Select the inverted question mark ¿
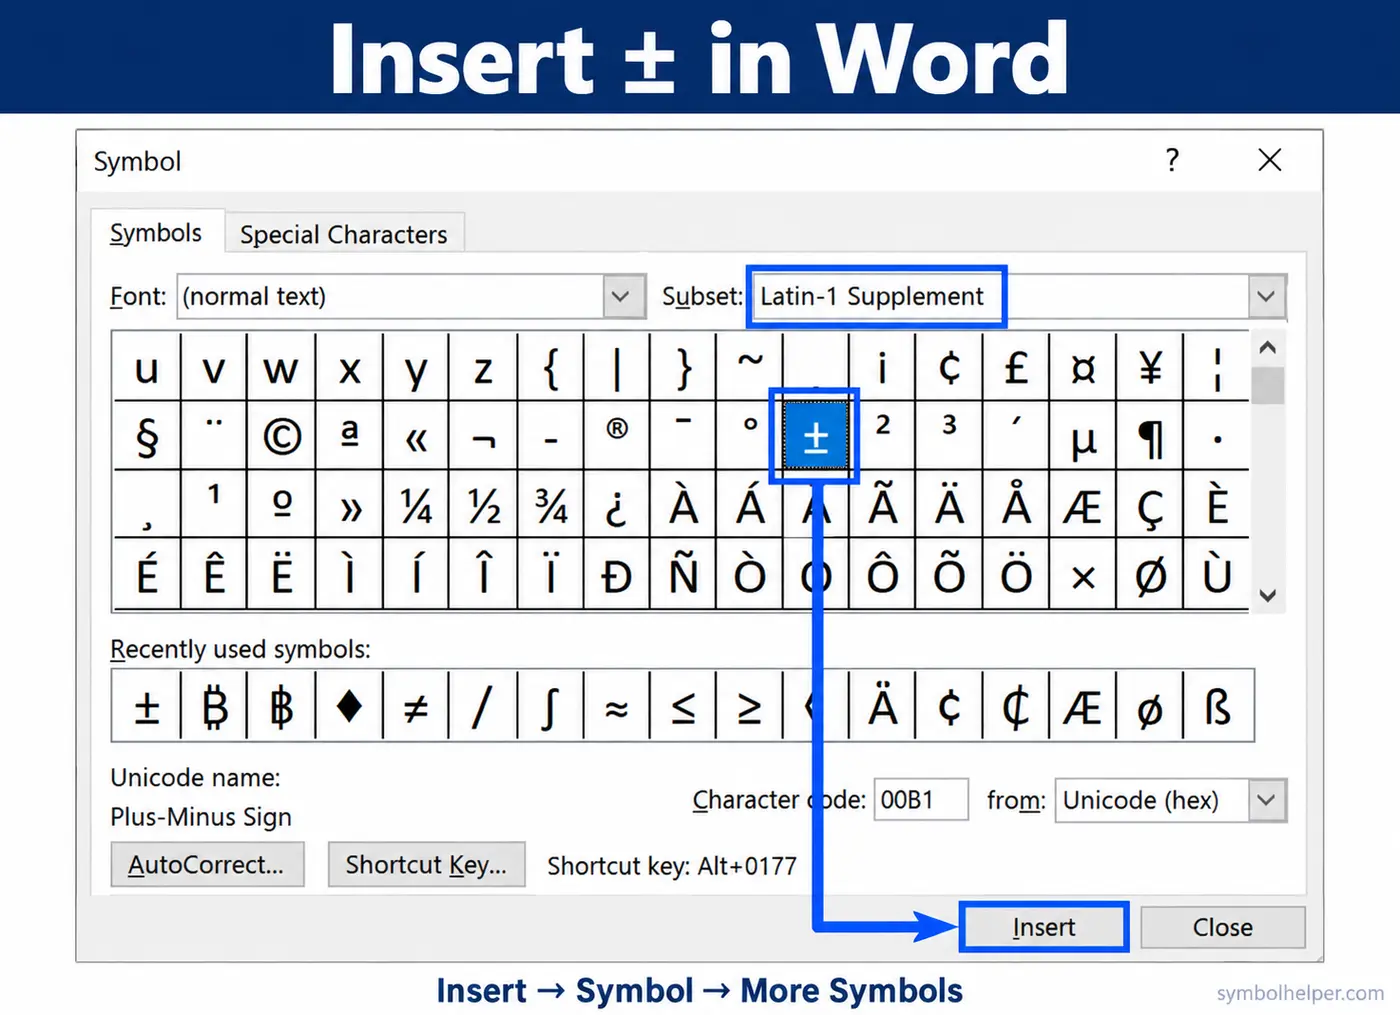This screenshot has height=1015, width=1400. [617, 506]
